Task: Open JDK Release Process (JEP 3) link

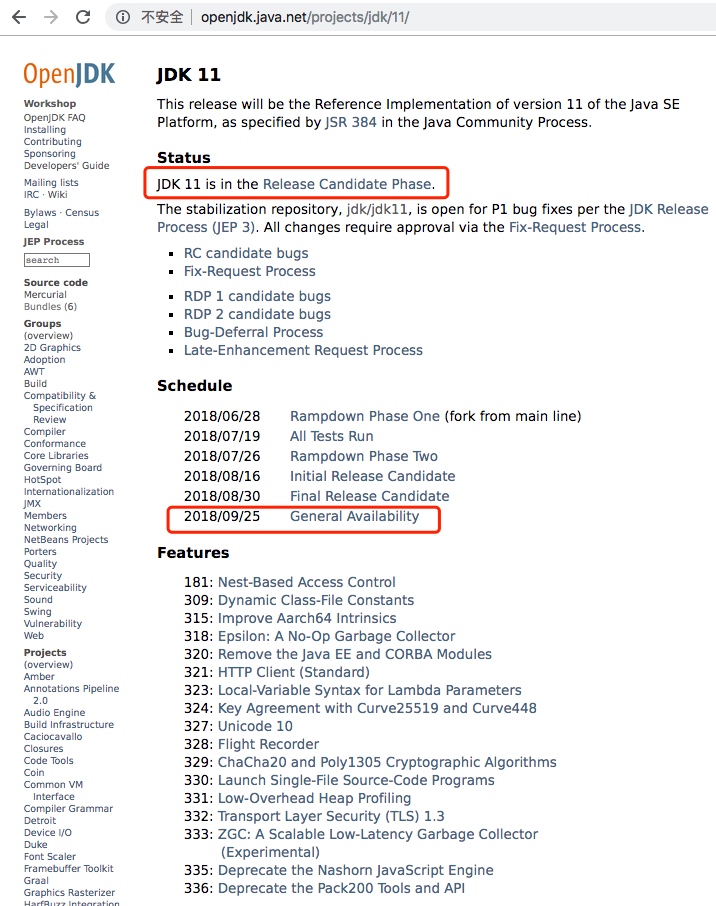Action: point(433,218)
